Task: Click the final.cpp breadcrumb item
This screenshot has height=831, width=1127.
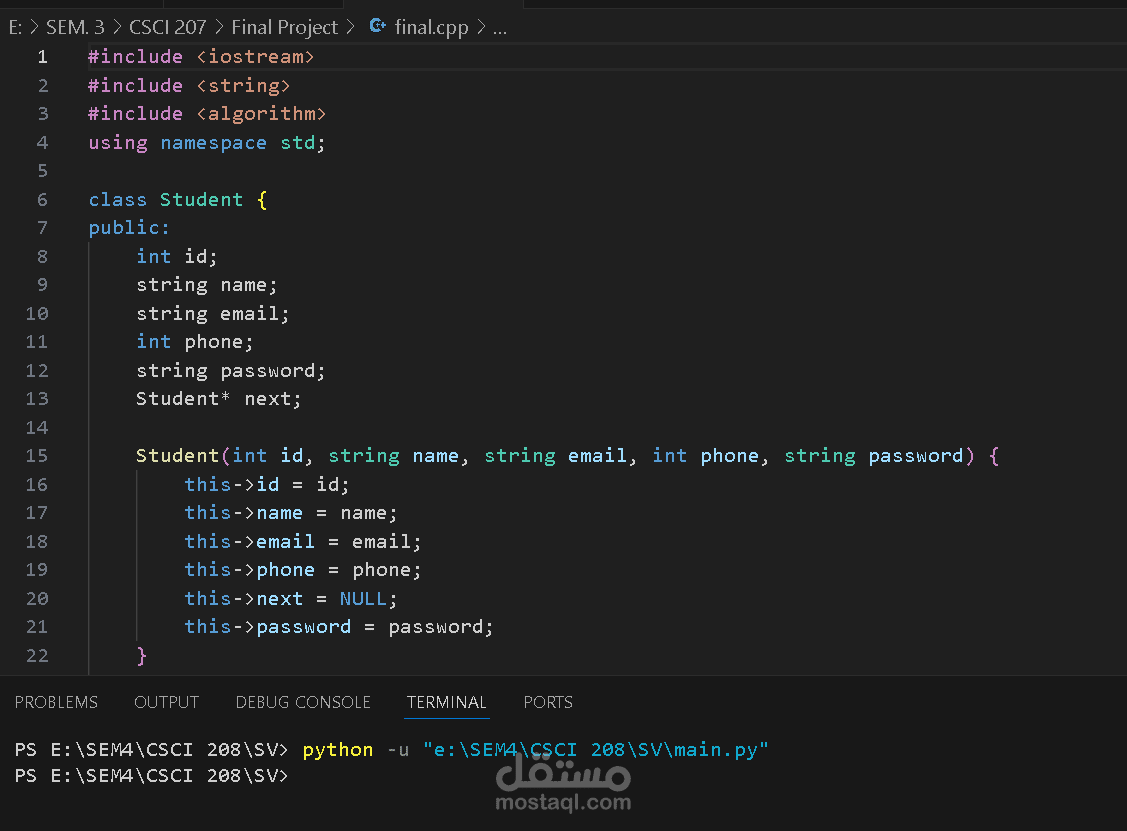Action: click(431, 28)
